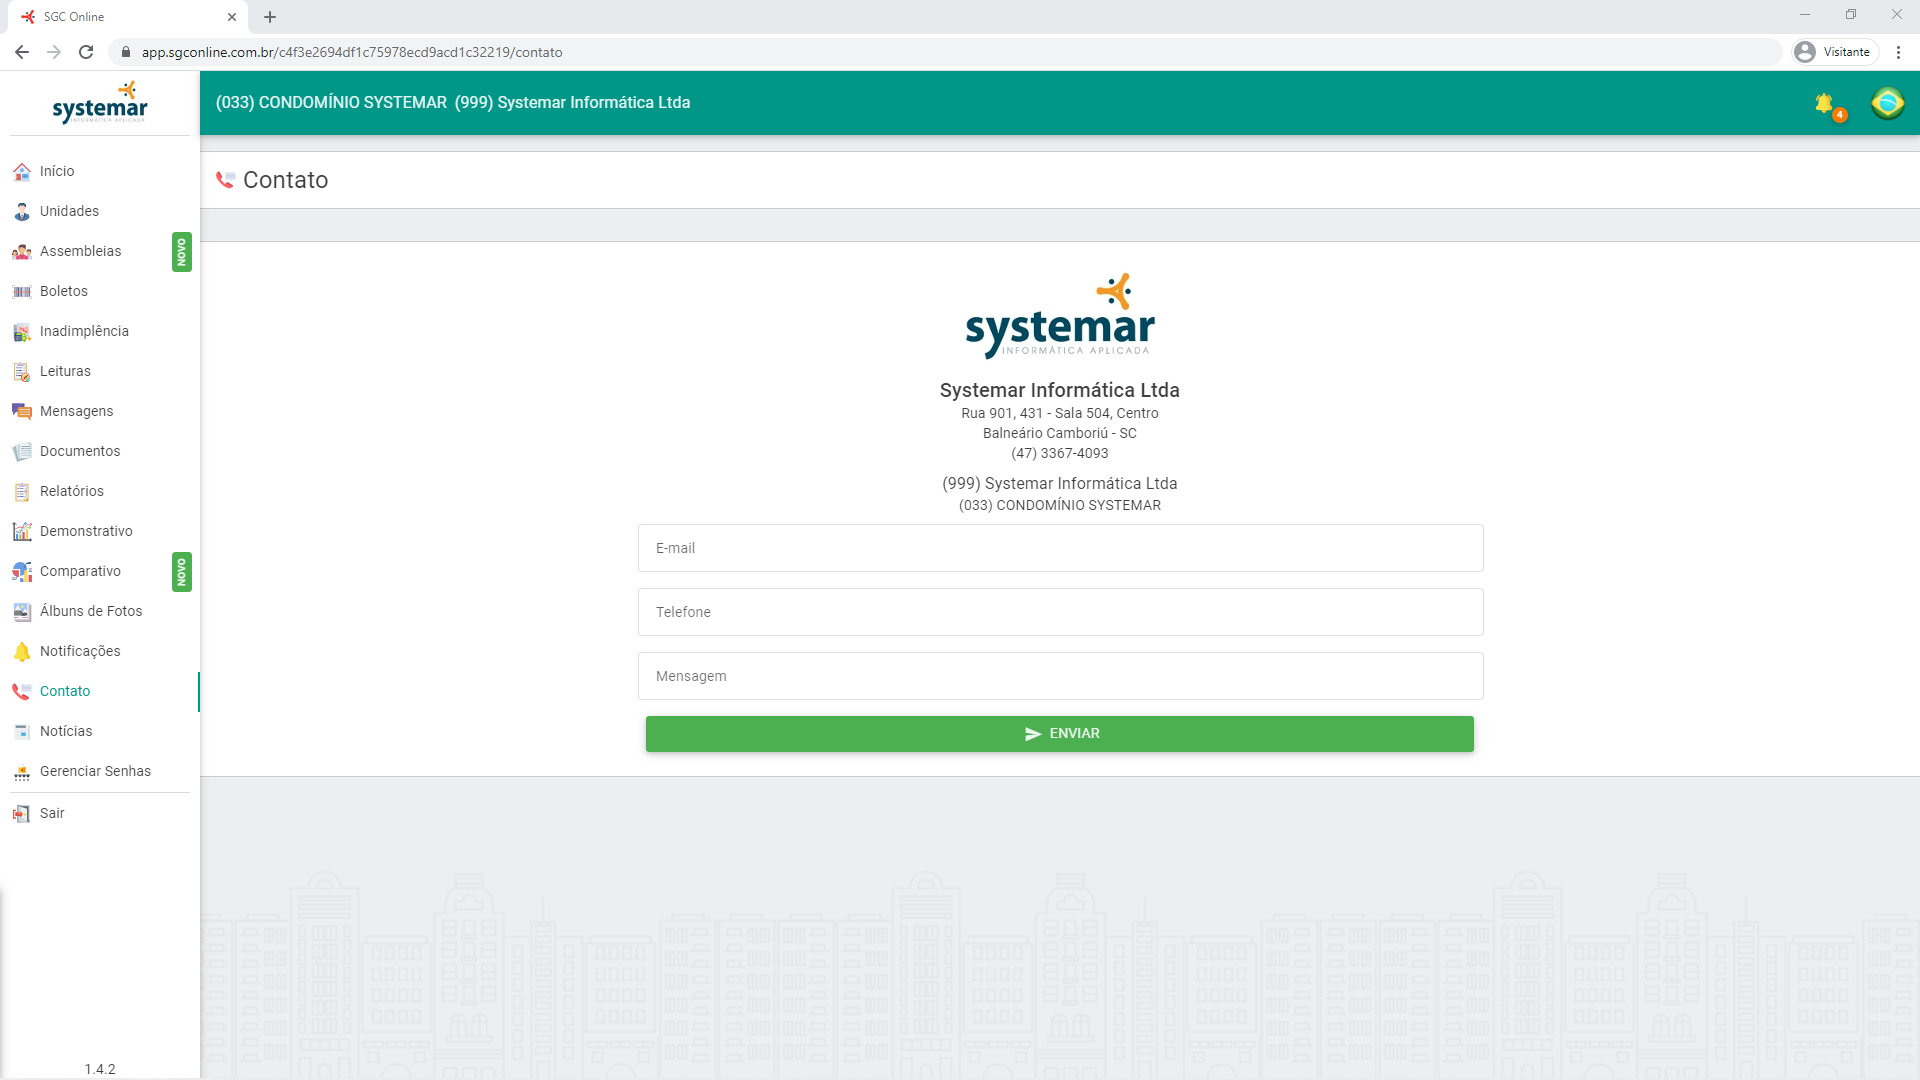Click the Notificações bell icon in sidebar
The height and width of the screenshot is (1080, 1920).
pos(22,652)
